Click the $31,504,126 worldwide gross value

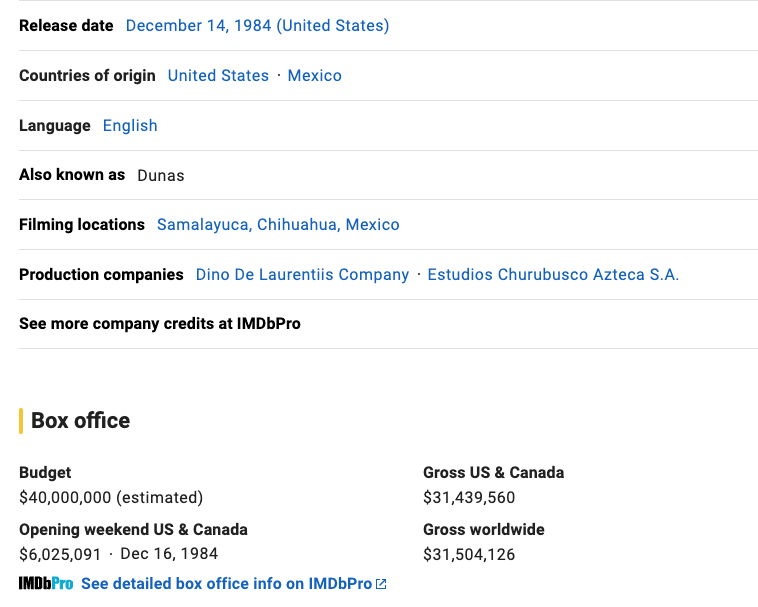click(x=469, y=554)
